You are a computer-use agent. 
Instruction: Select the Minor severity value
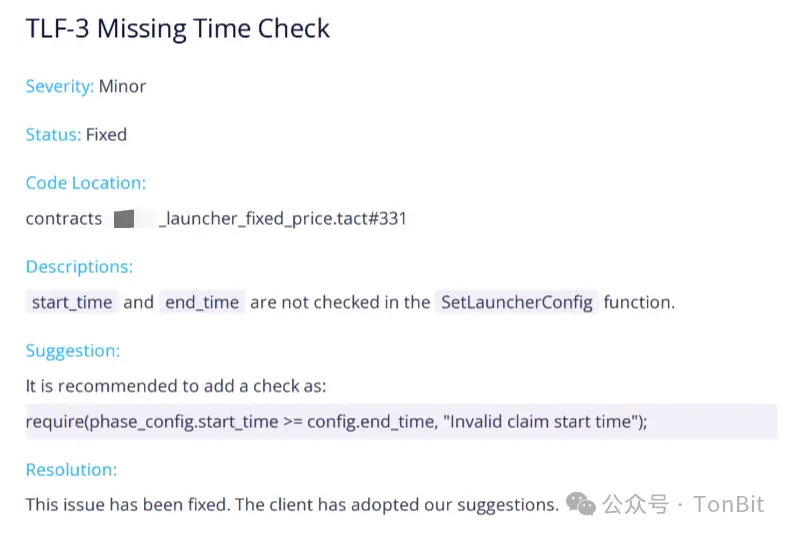tap(122, 86)
